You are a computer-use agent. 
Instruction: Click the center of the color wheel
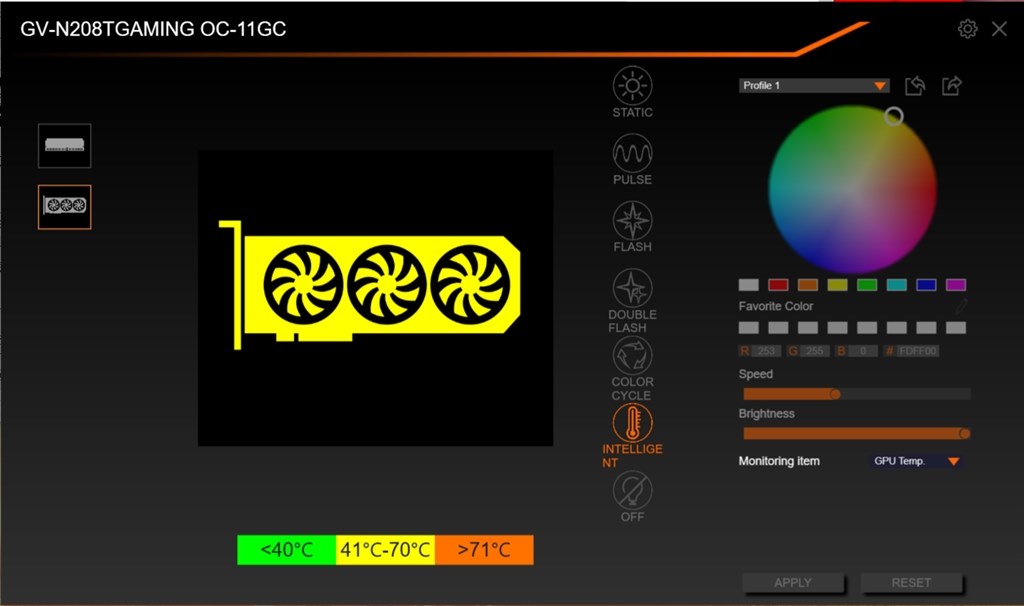pos(852,189)
